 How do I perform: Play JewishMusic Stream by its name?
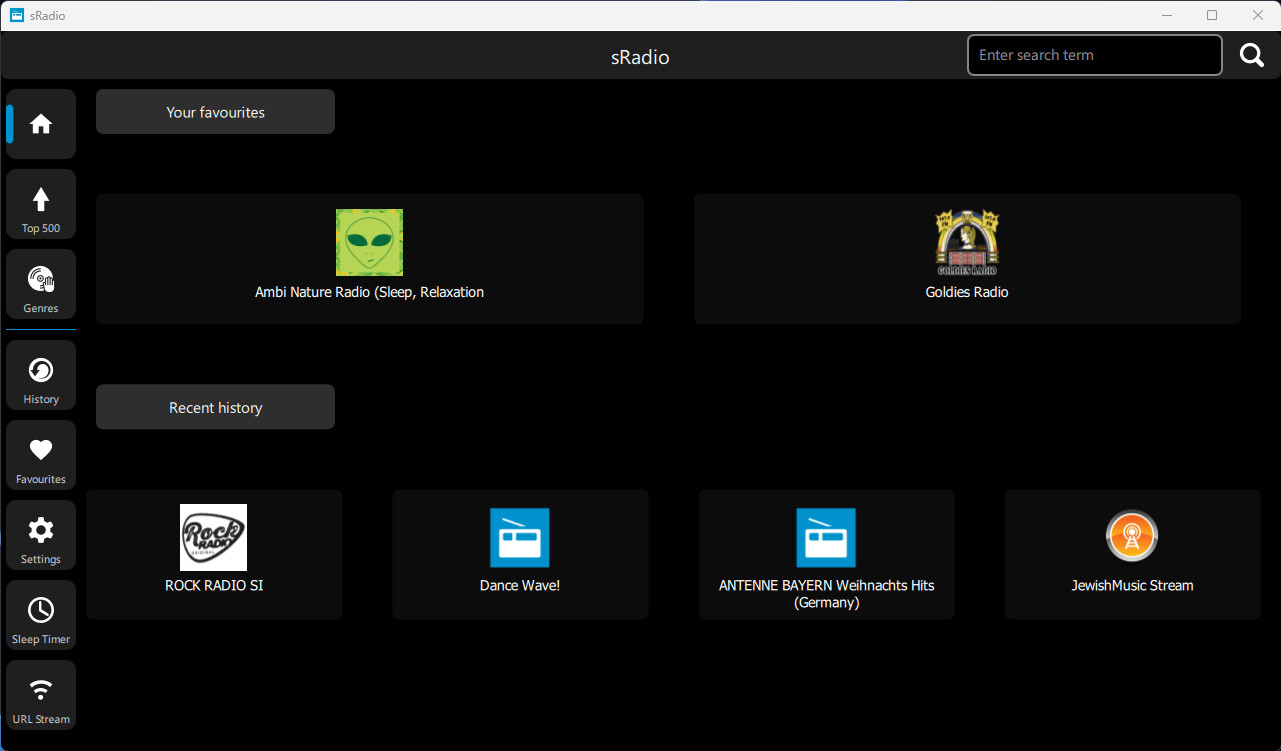coord(1132,585)
